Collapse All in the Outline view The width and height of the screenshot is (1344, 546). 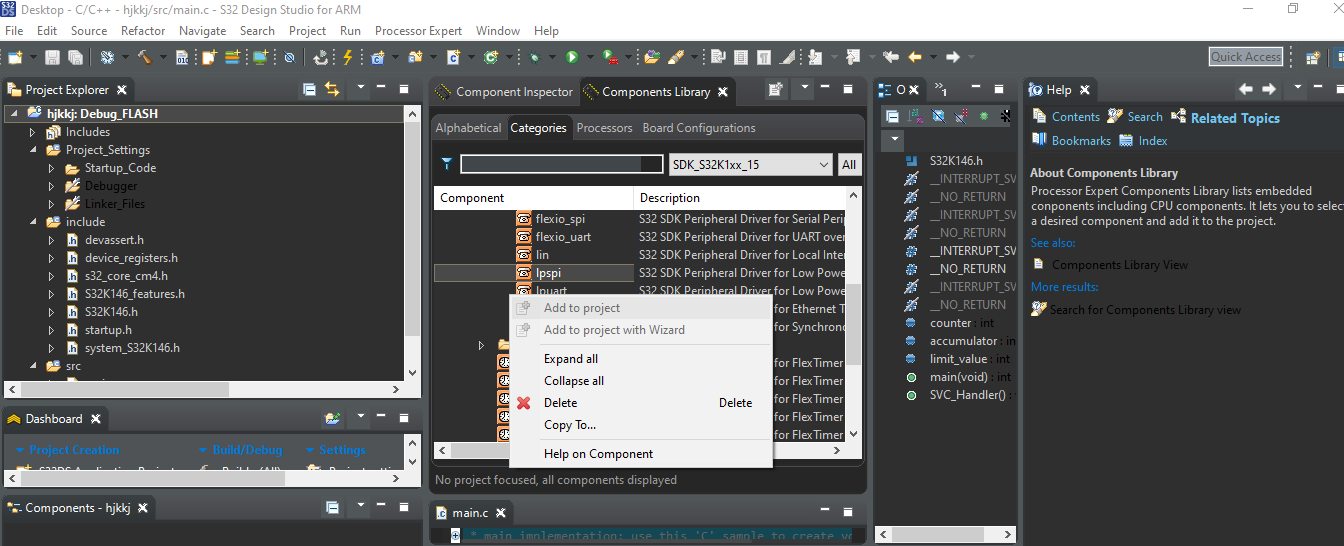893,116
